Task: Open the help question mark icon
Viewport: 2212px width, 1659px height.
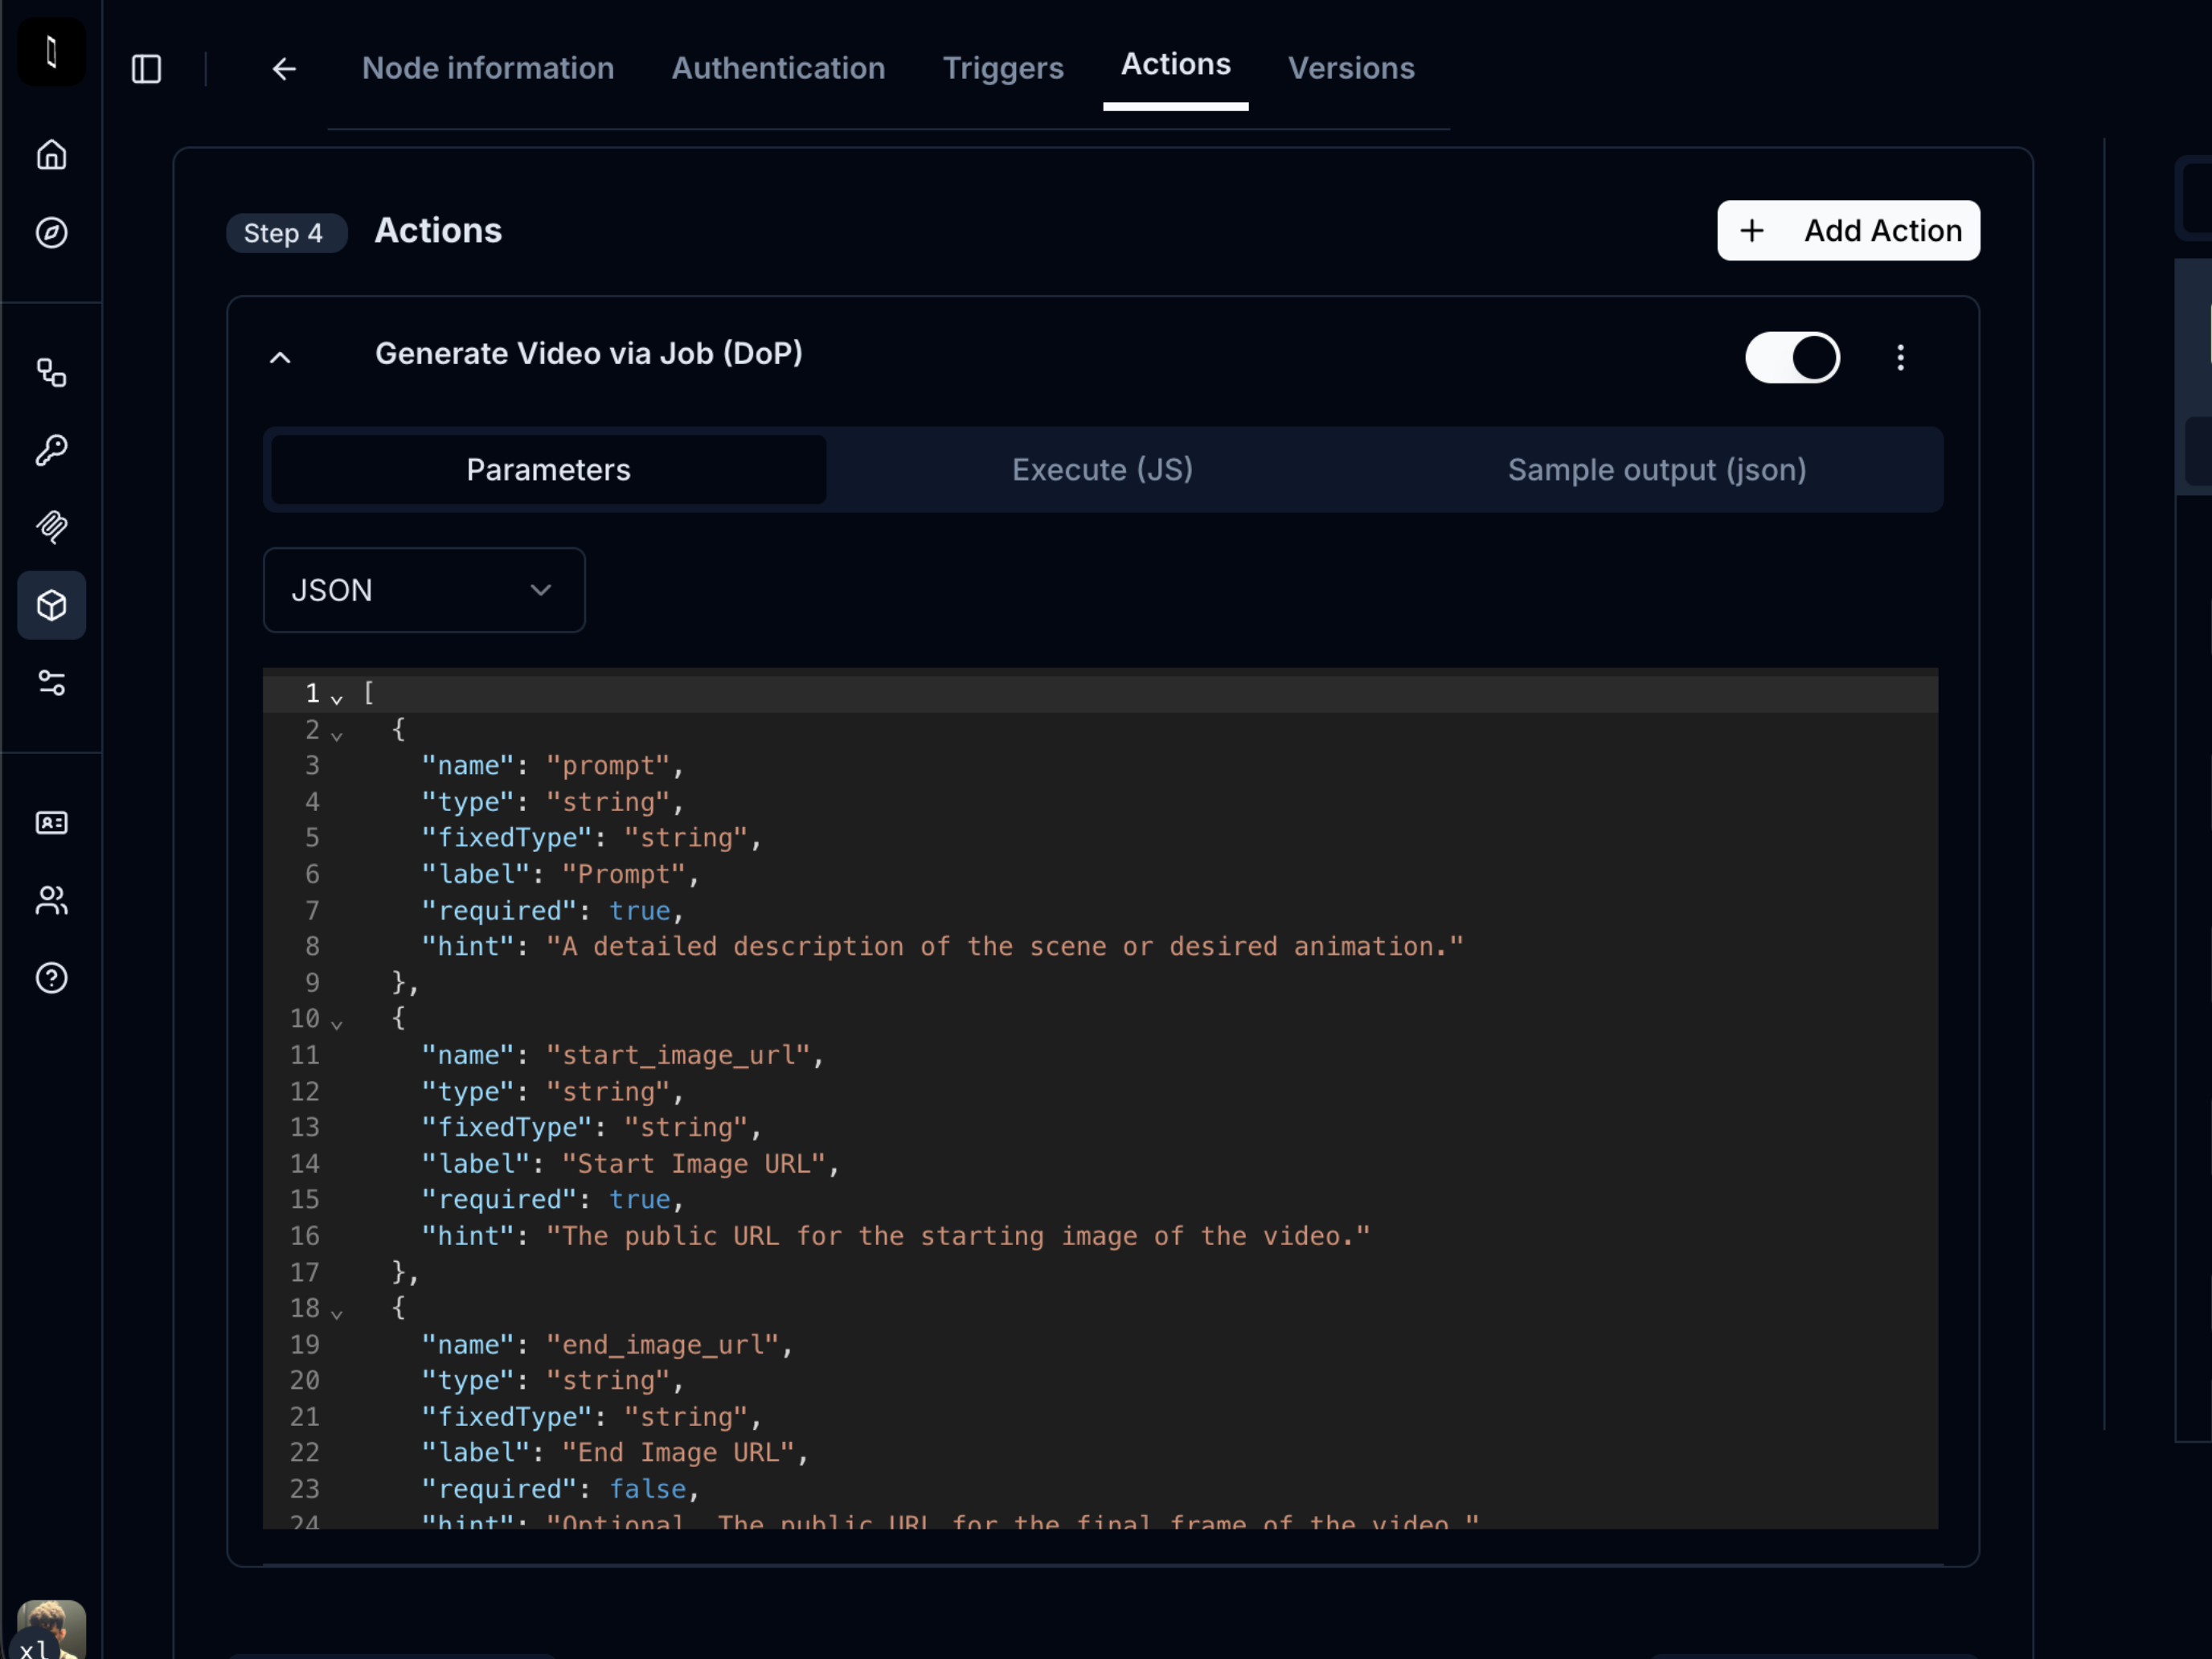Action: coord(51,977)
